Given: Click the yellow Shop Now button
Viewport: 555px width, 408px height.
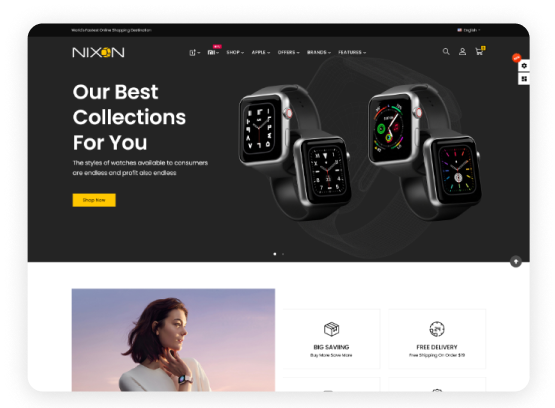Looking at the screenshot, I should [x=94, y=200].
